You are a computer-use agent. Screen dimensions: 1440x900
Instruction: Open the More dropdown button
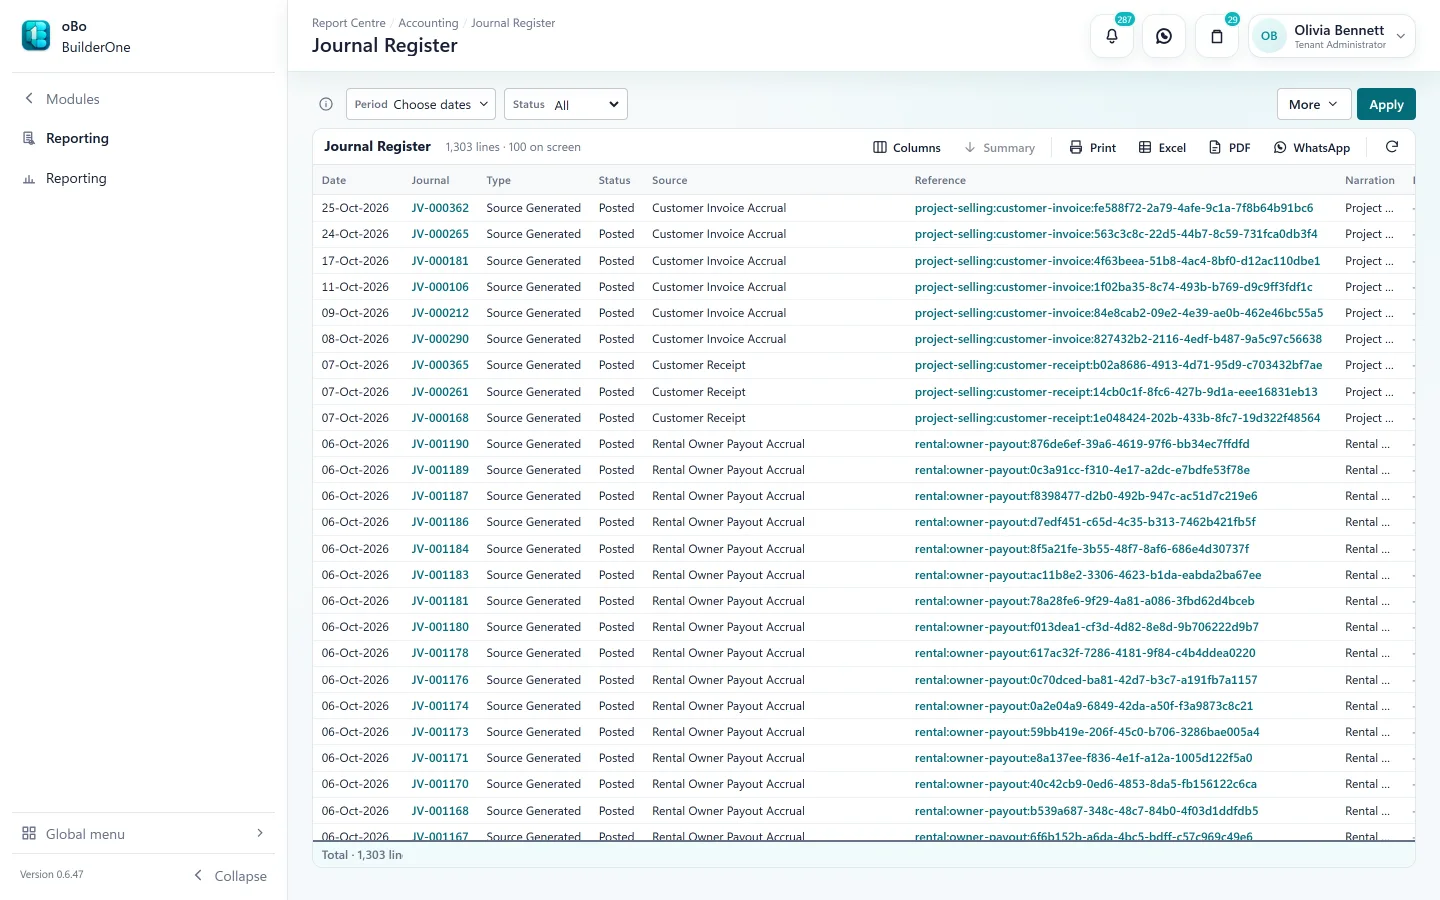coord(1314,104)
